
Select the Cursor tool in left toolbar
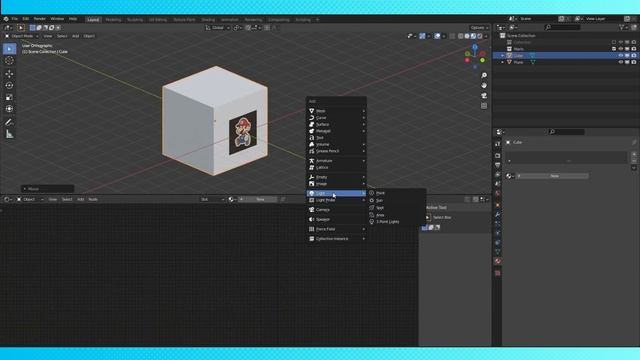pyautogui.click(x=9, y=61)
